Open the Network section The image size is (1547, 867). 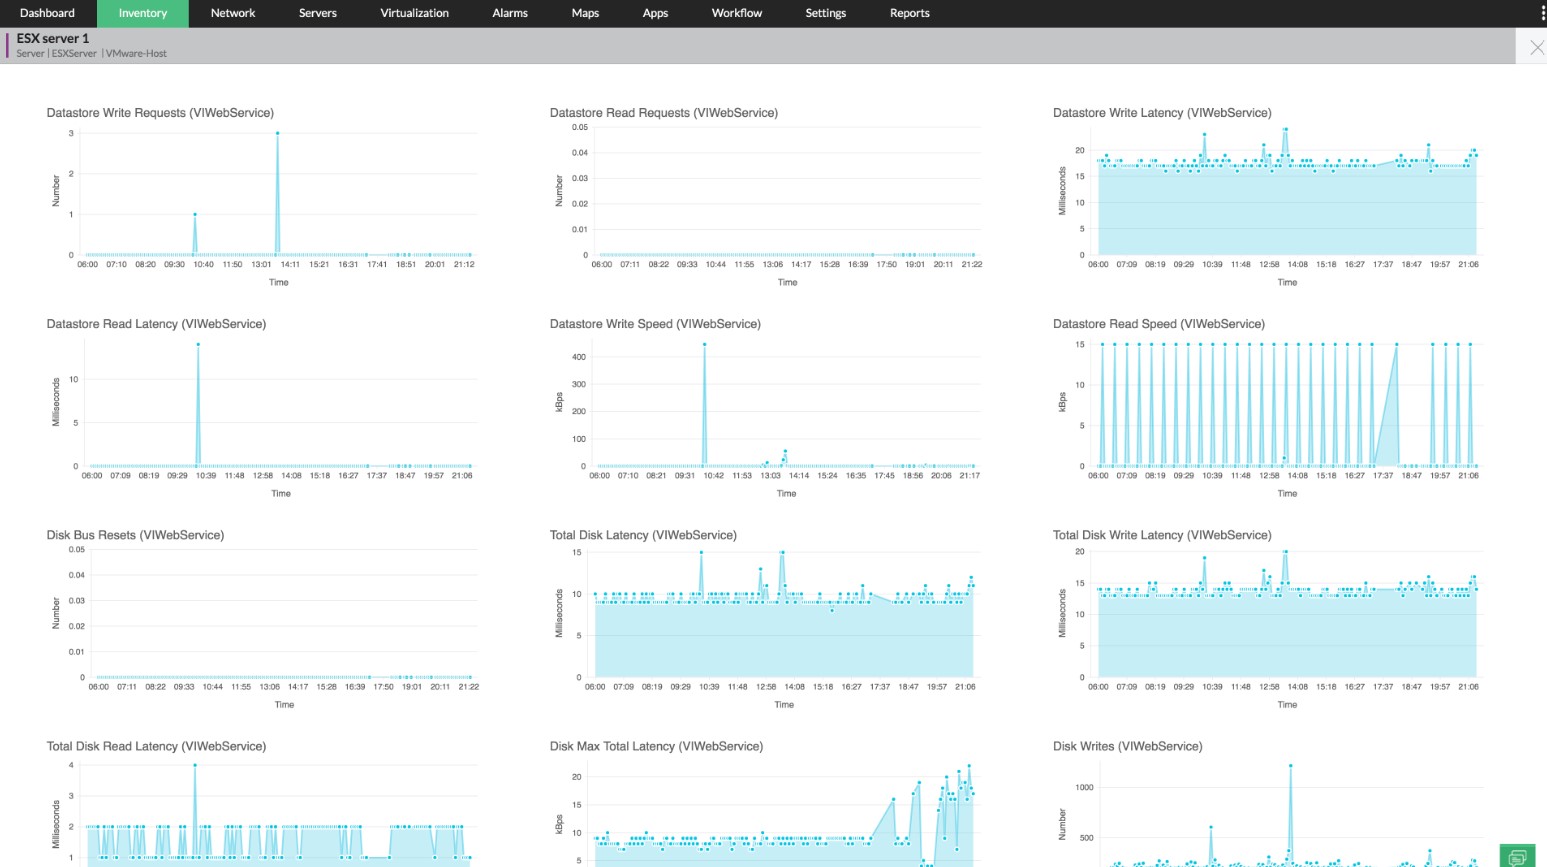point(232,13)
